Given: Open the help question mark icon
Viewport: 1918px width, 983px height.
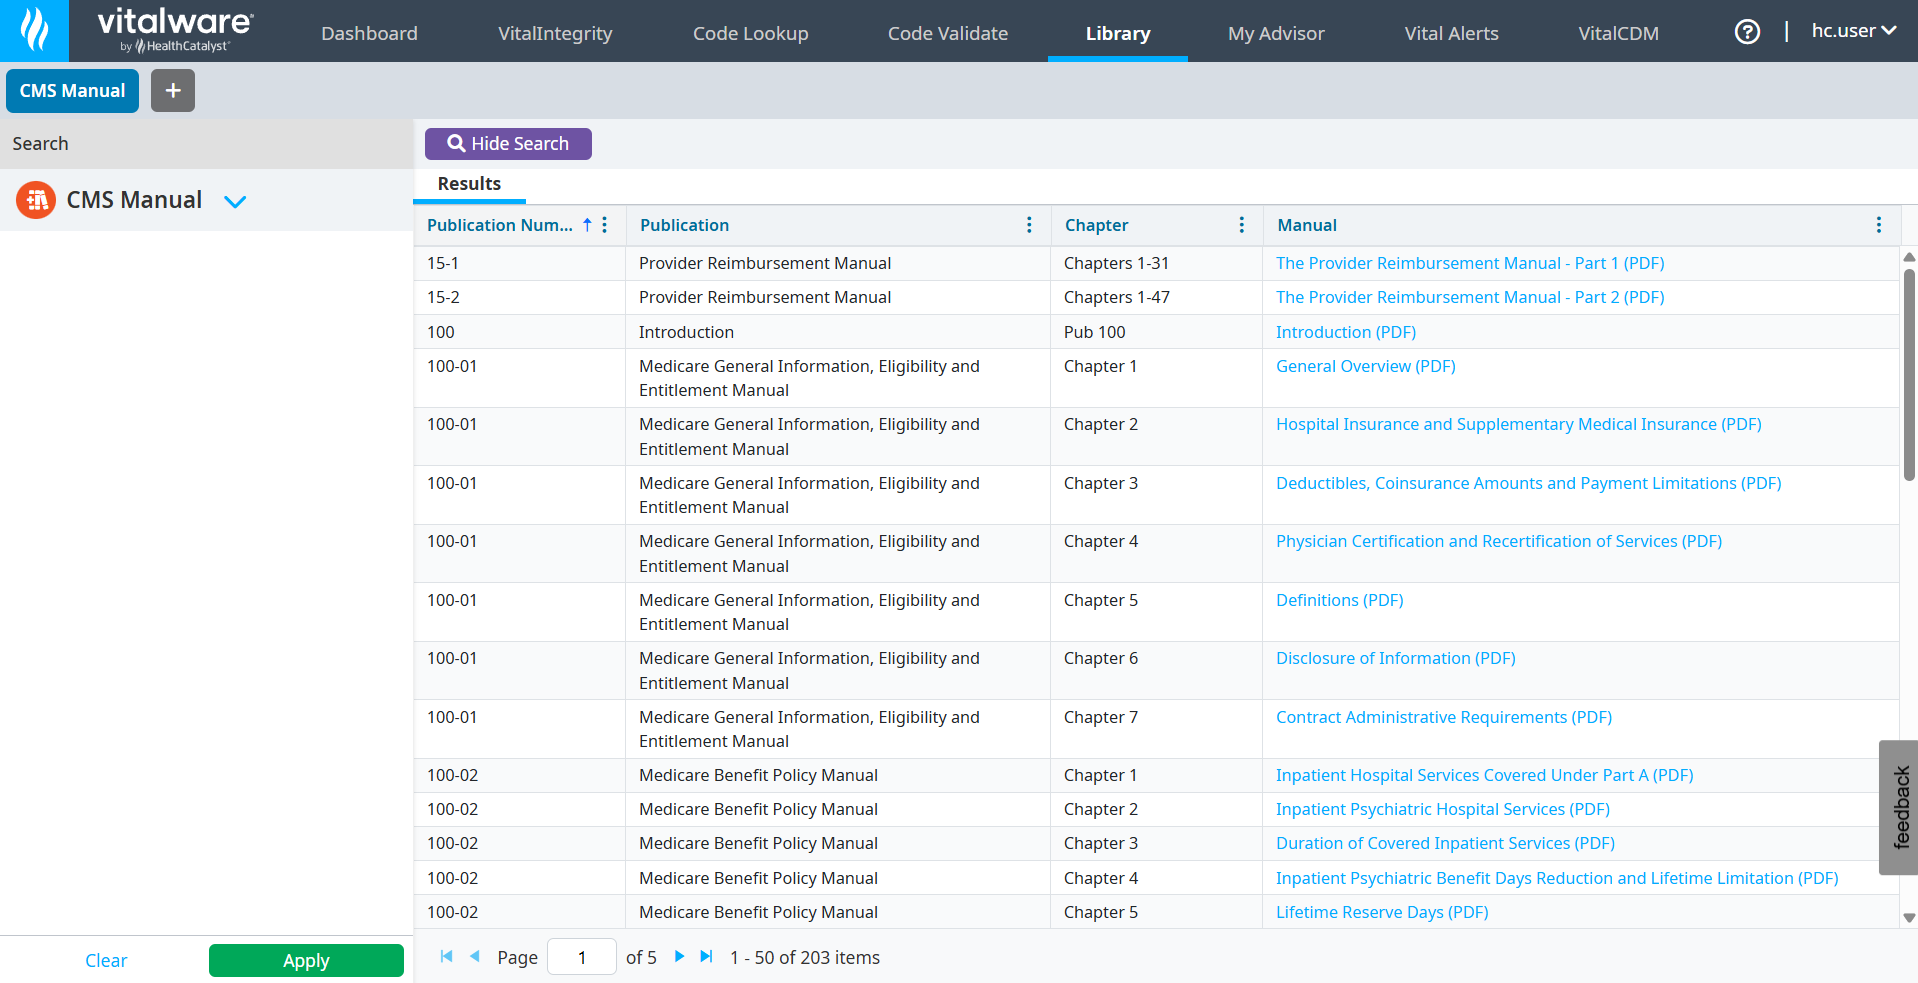Looking at the screenshot, I should 1747,32.
